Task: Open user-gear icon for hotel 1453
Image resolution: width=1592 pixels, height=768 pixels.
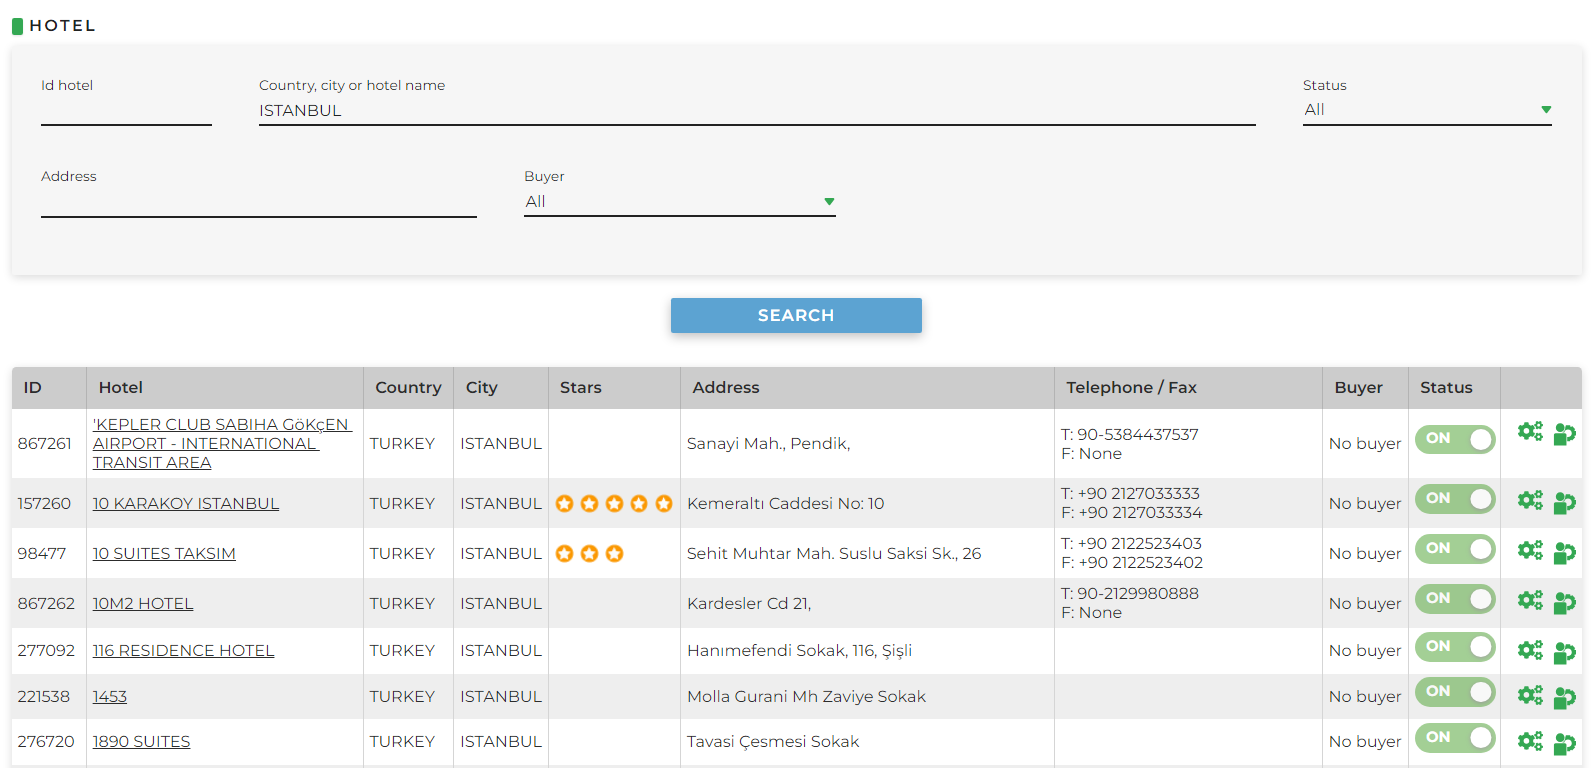Action: coord(1565,698)
